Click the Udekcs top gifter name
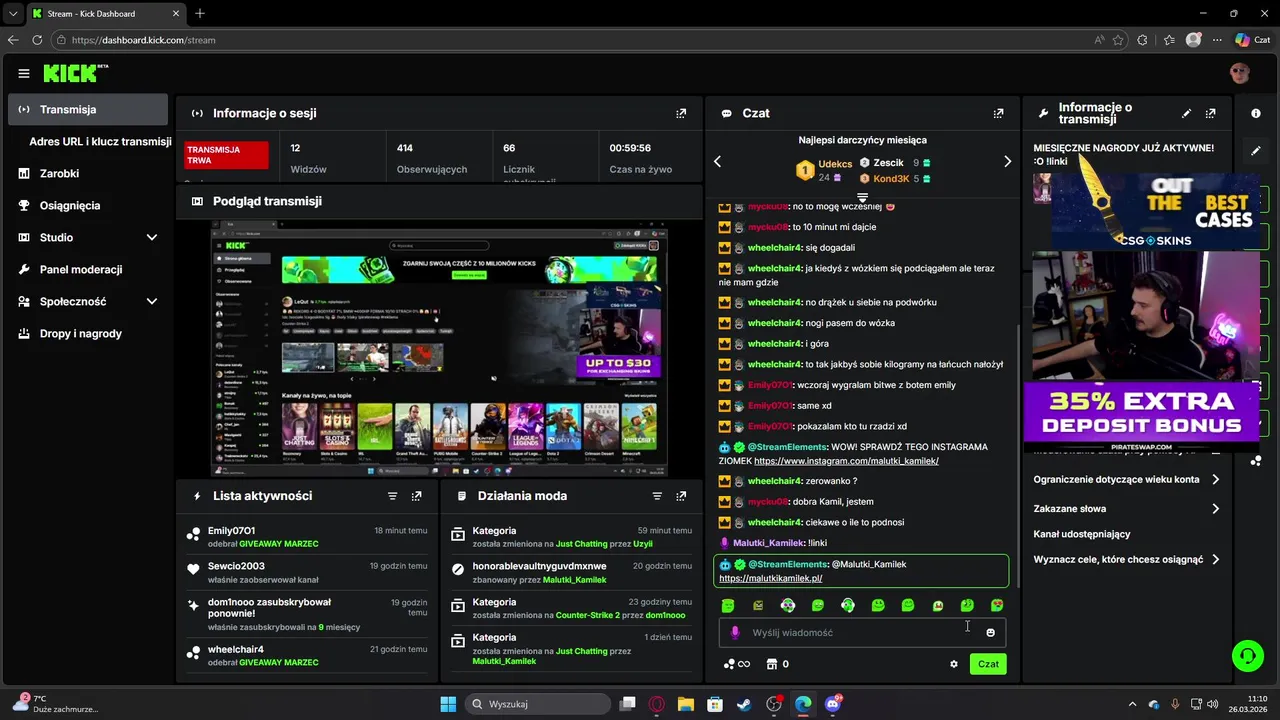The image size is (1280, 720). pos(835,163)
